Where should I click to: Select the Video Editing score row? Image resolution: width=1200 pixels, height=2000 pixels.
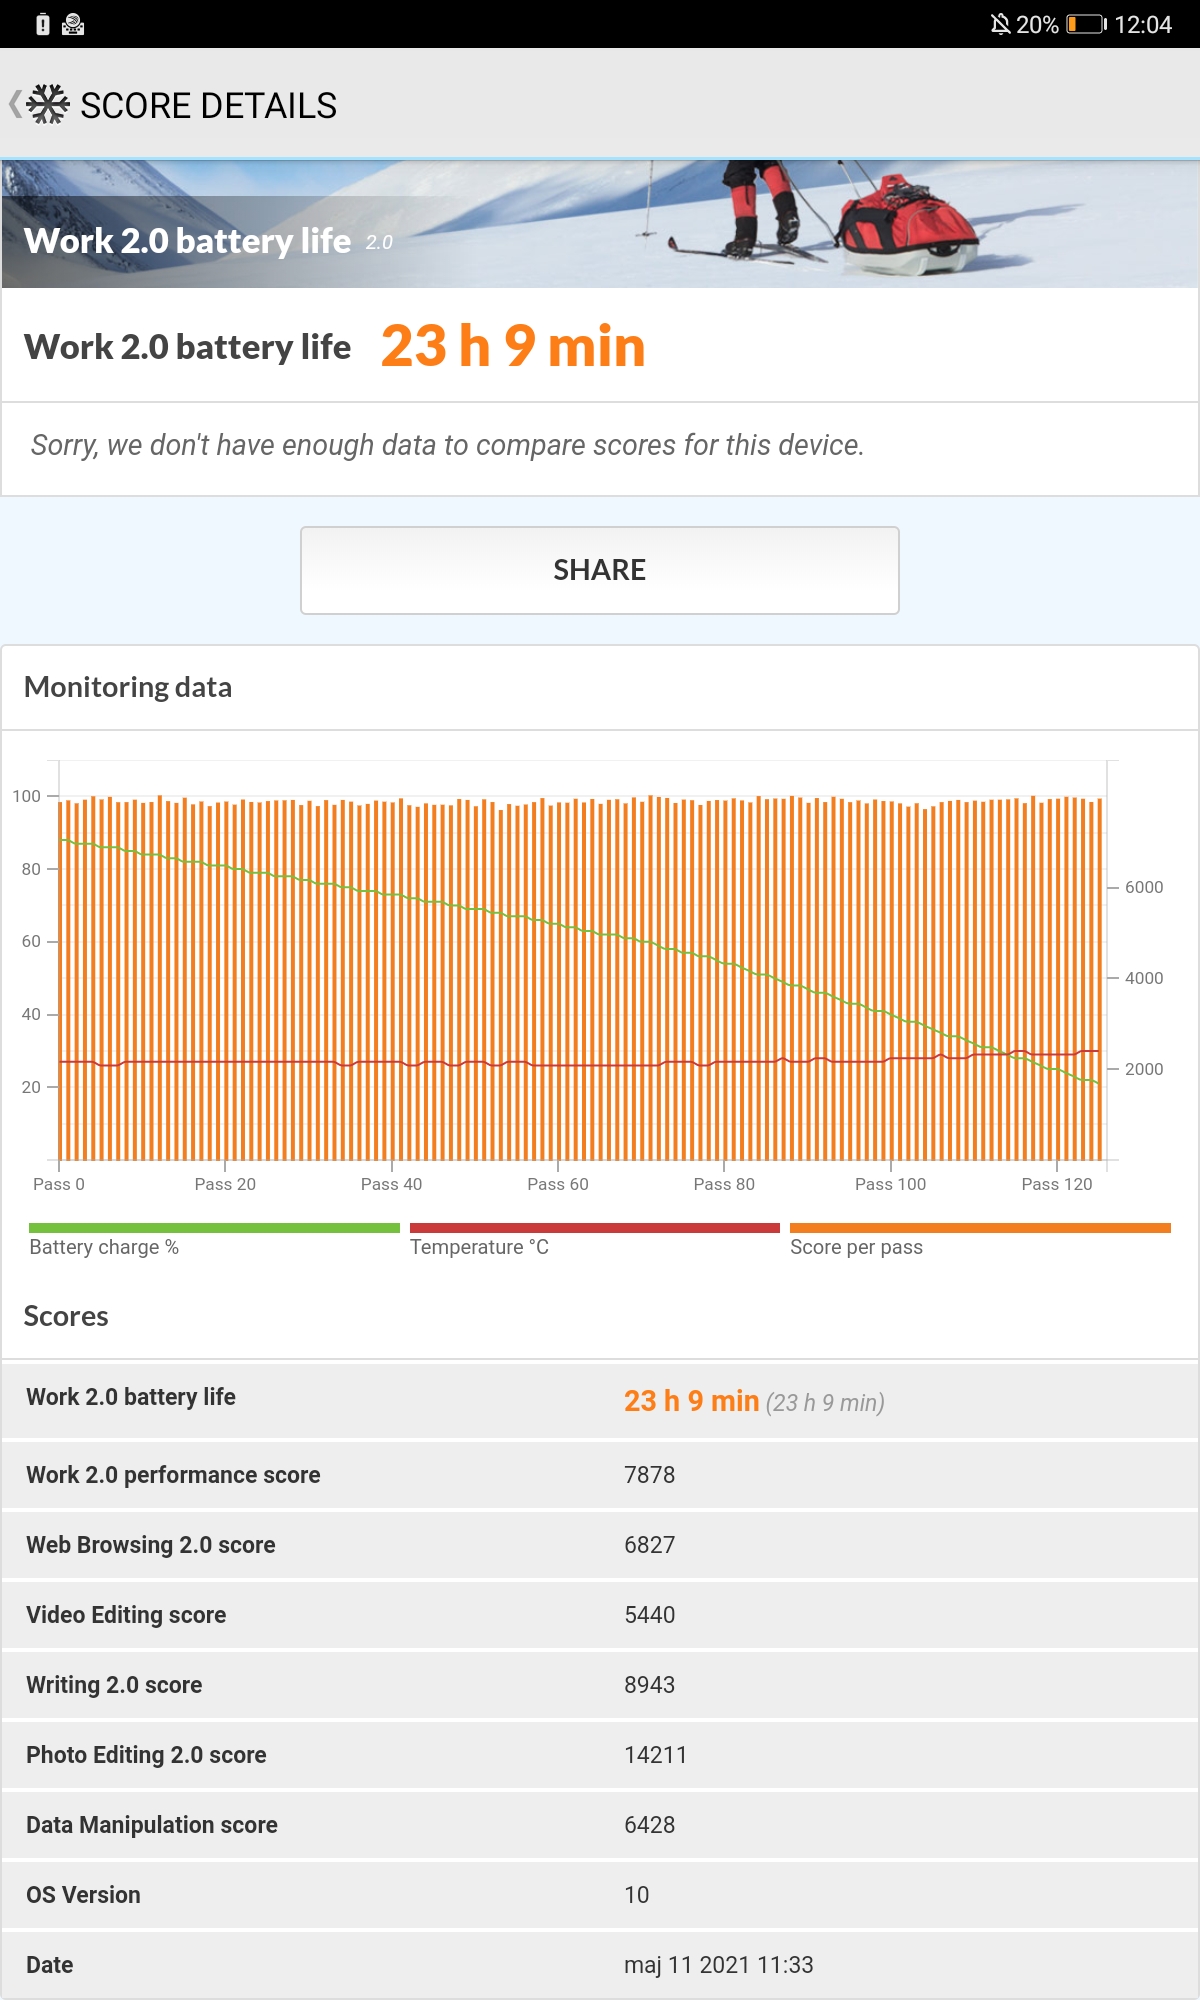[600, 1615]
